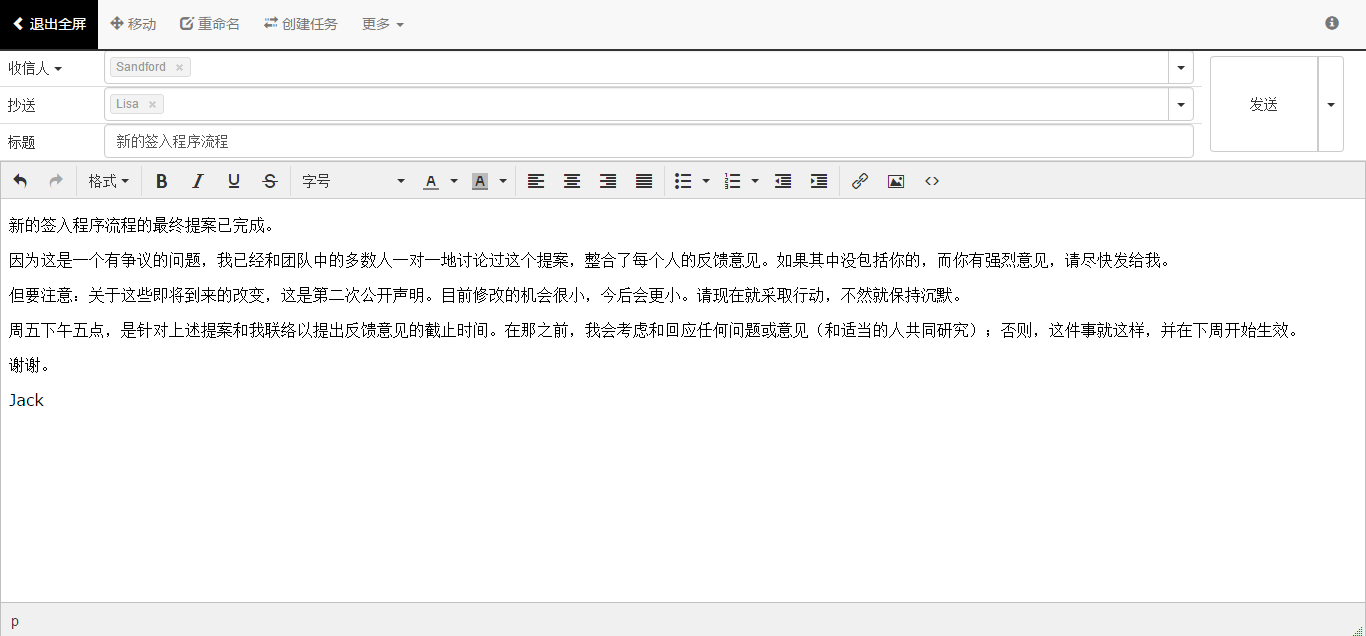Click the 重命名 rename option
The height and width of the screenshot is (636, 1366).
210,24
